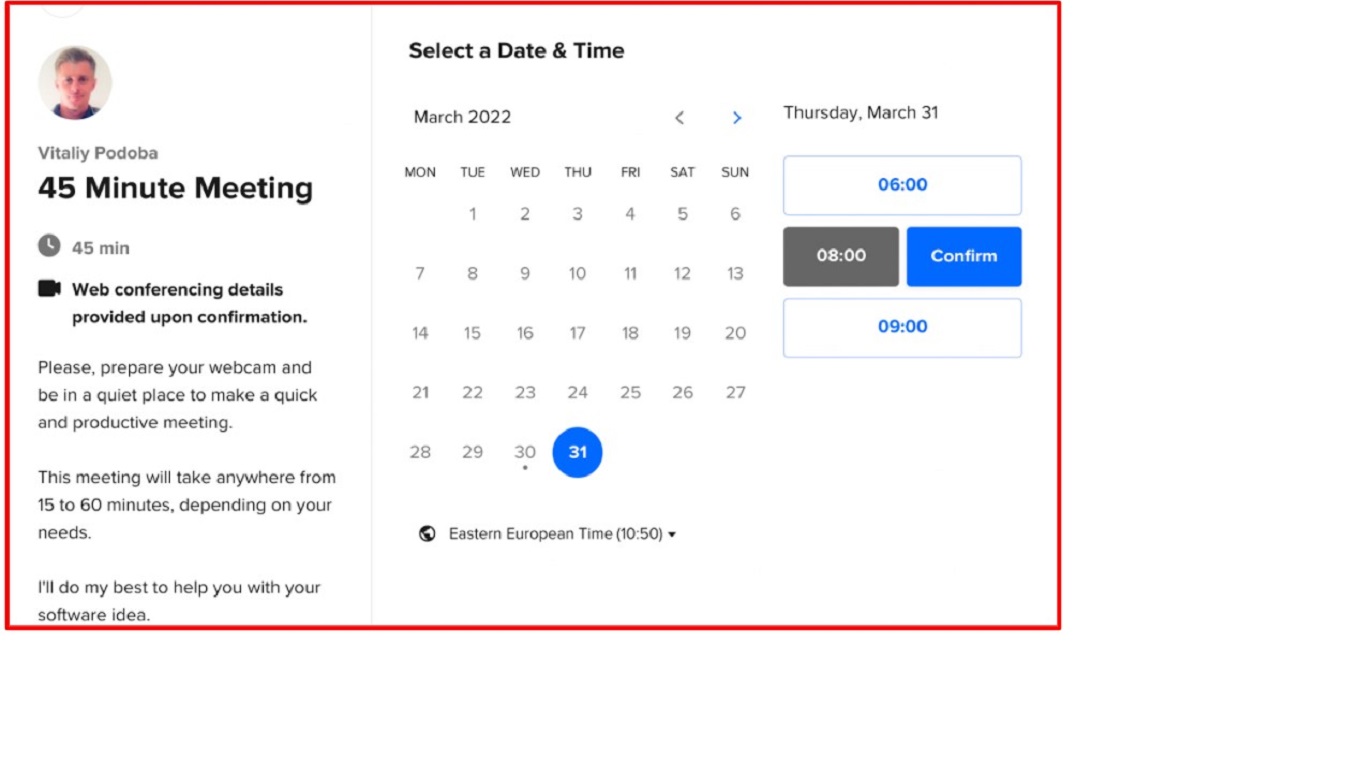Click the March 2022 month label
This screenshot has width=1360, height=769.
(x=462, y=117)
